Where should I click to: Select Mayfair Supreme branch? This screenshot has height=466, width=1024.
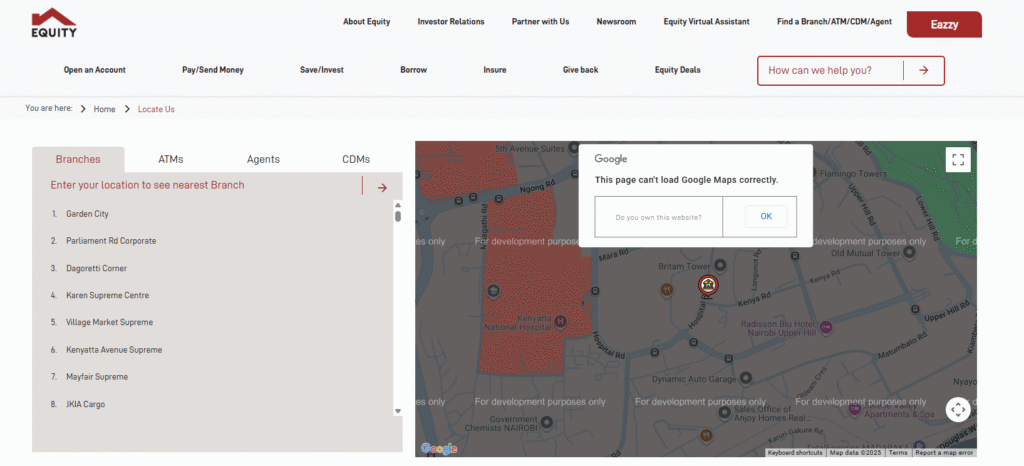coord(97,377)
